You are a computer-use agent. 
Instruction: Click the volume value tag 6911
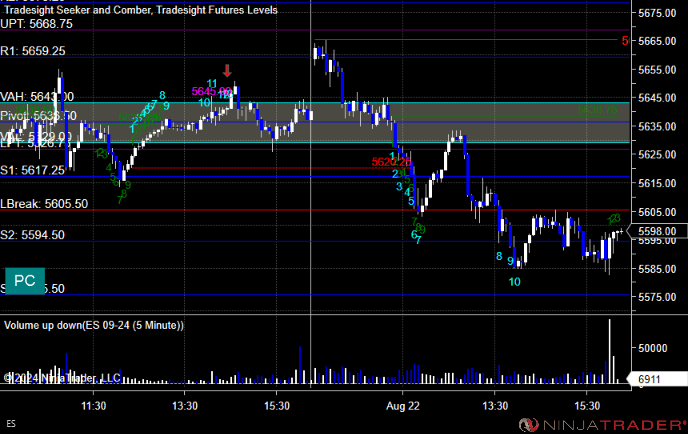657,379
